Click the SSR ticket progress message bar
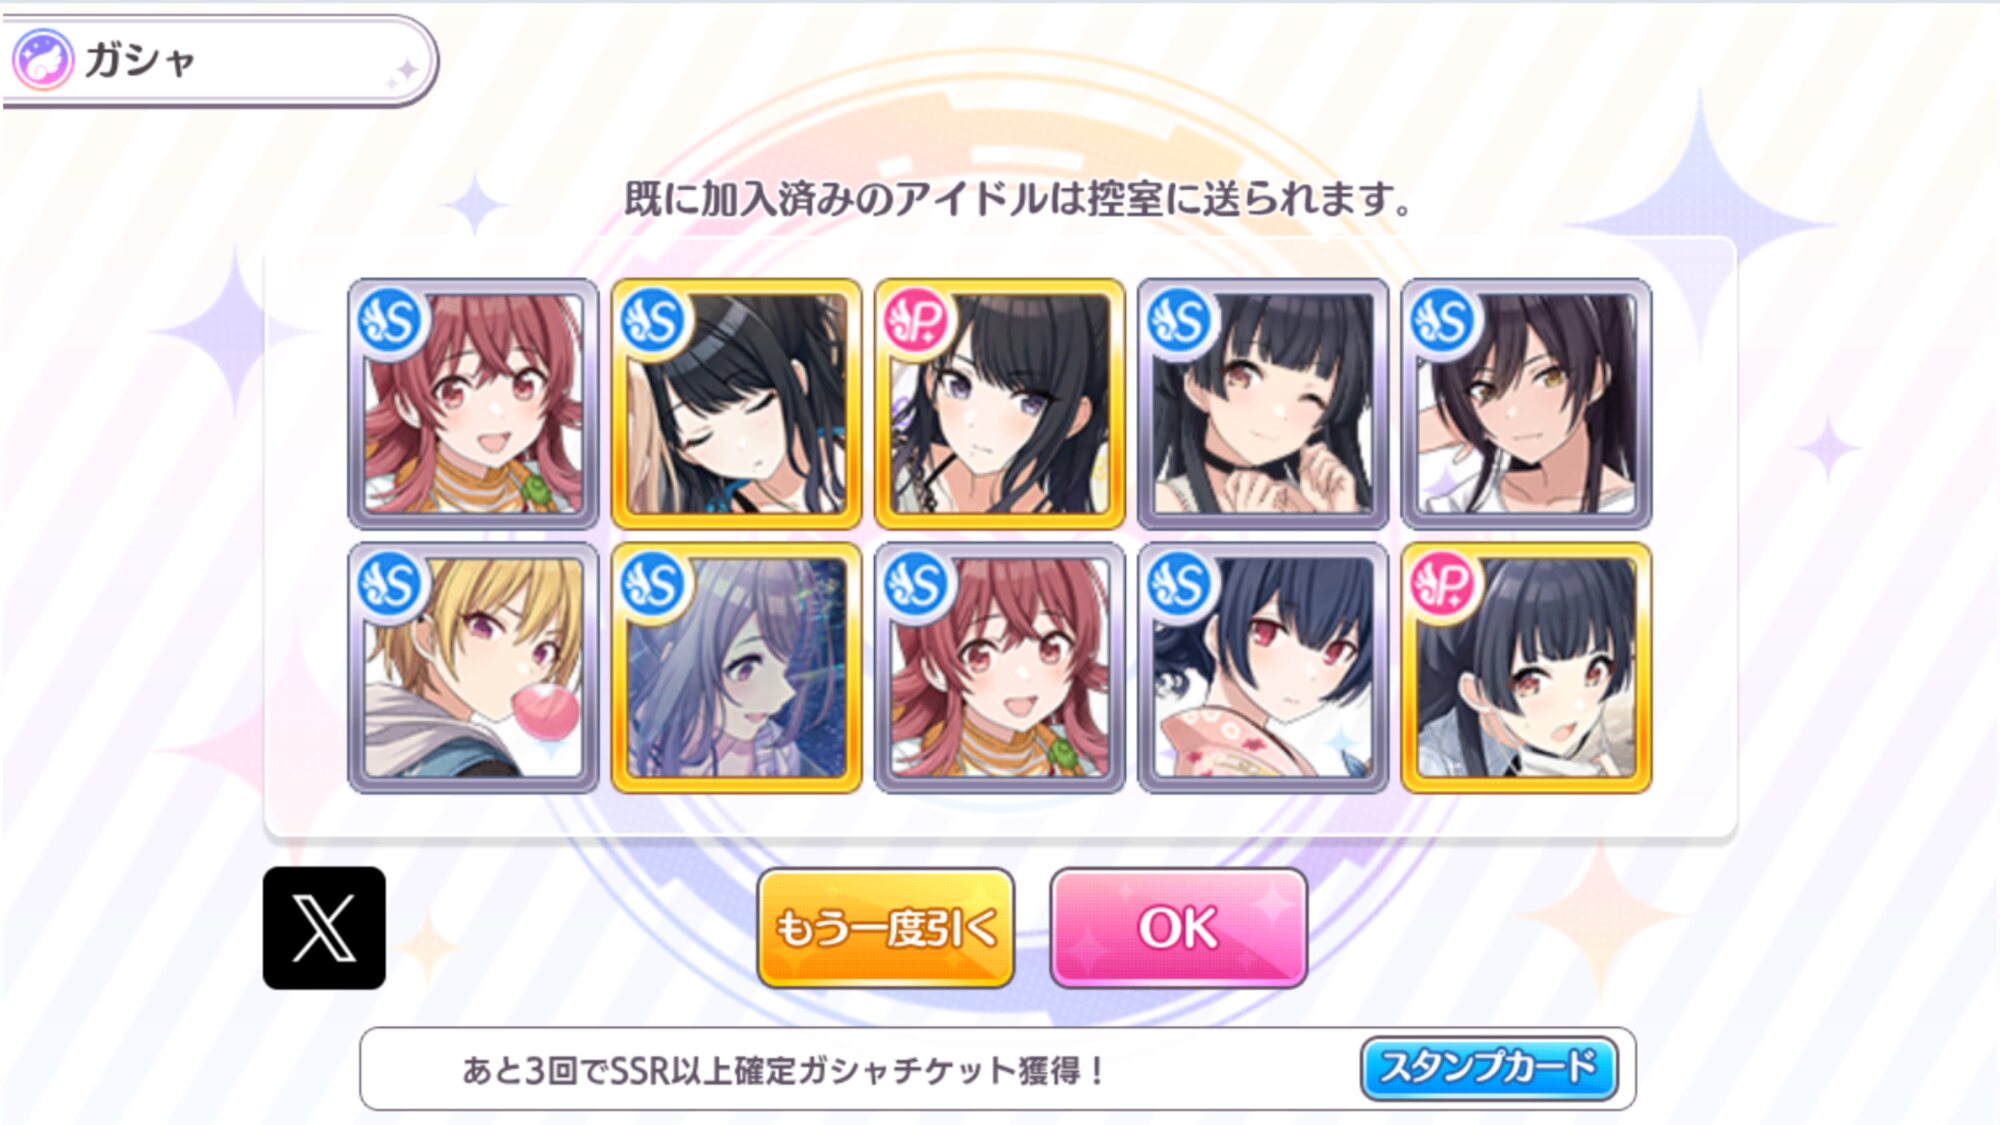Viewport: 2000px width, 1125px height. [998, 1069]
